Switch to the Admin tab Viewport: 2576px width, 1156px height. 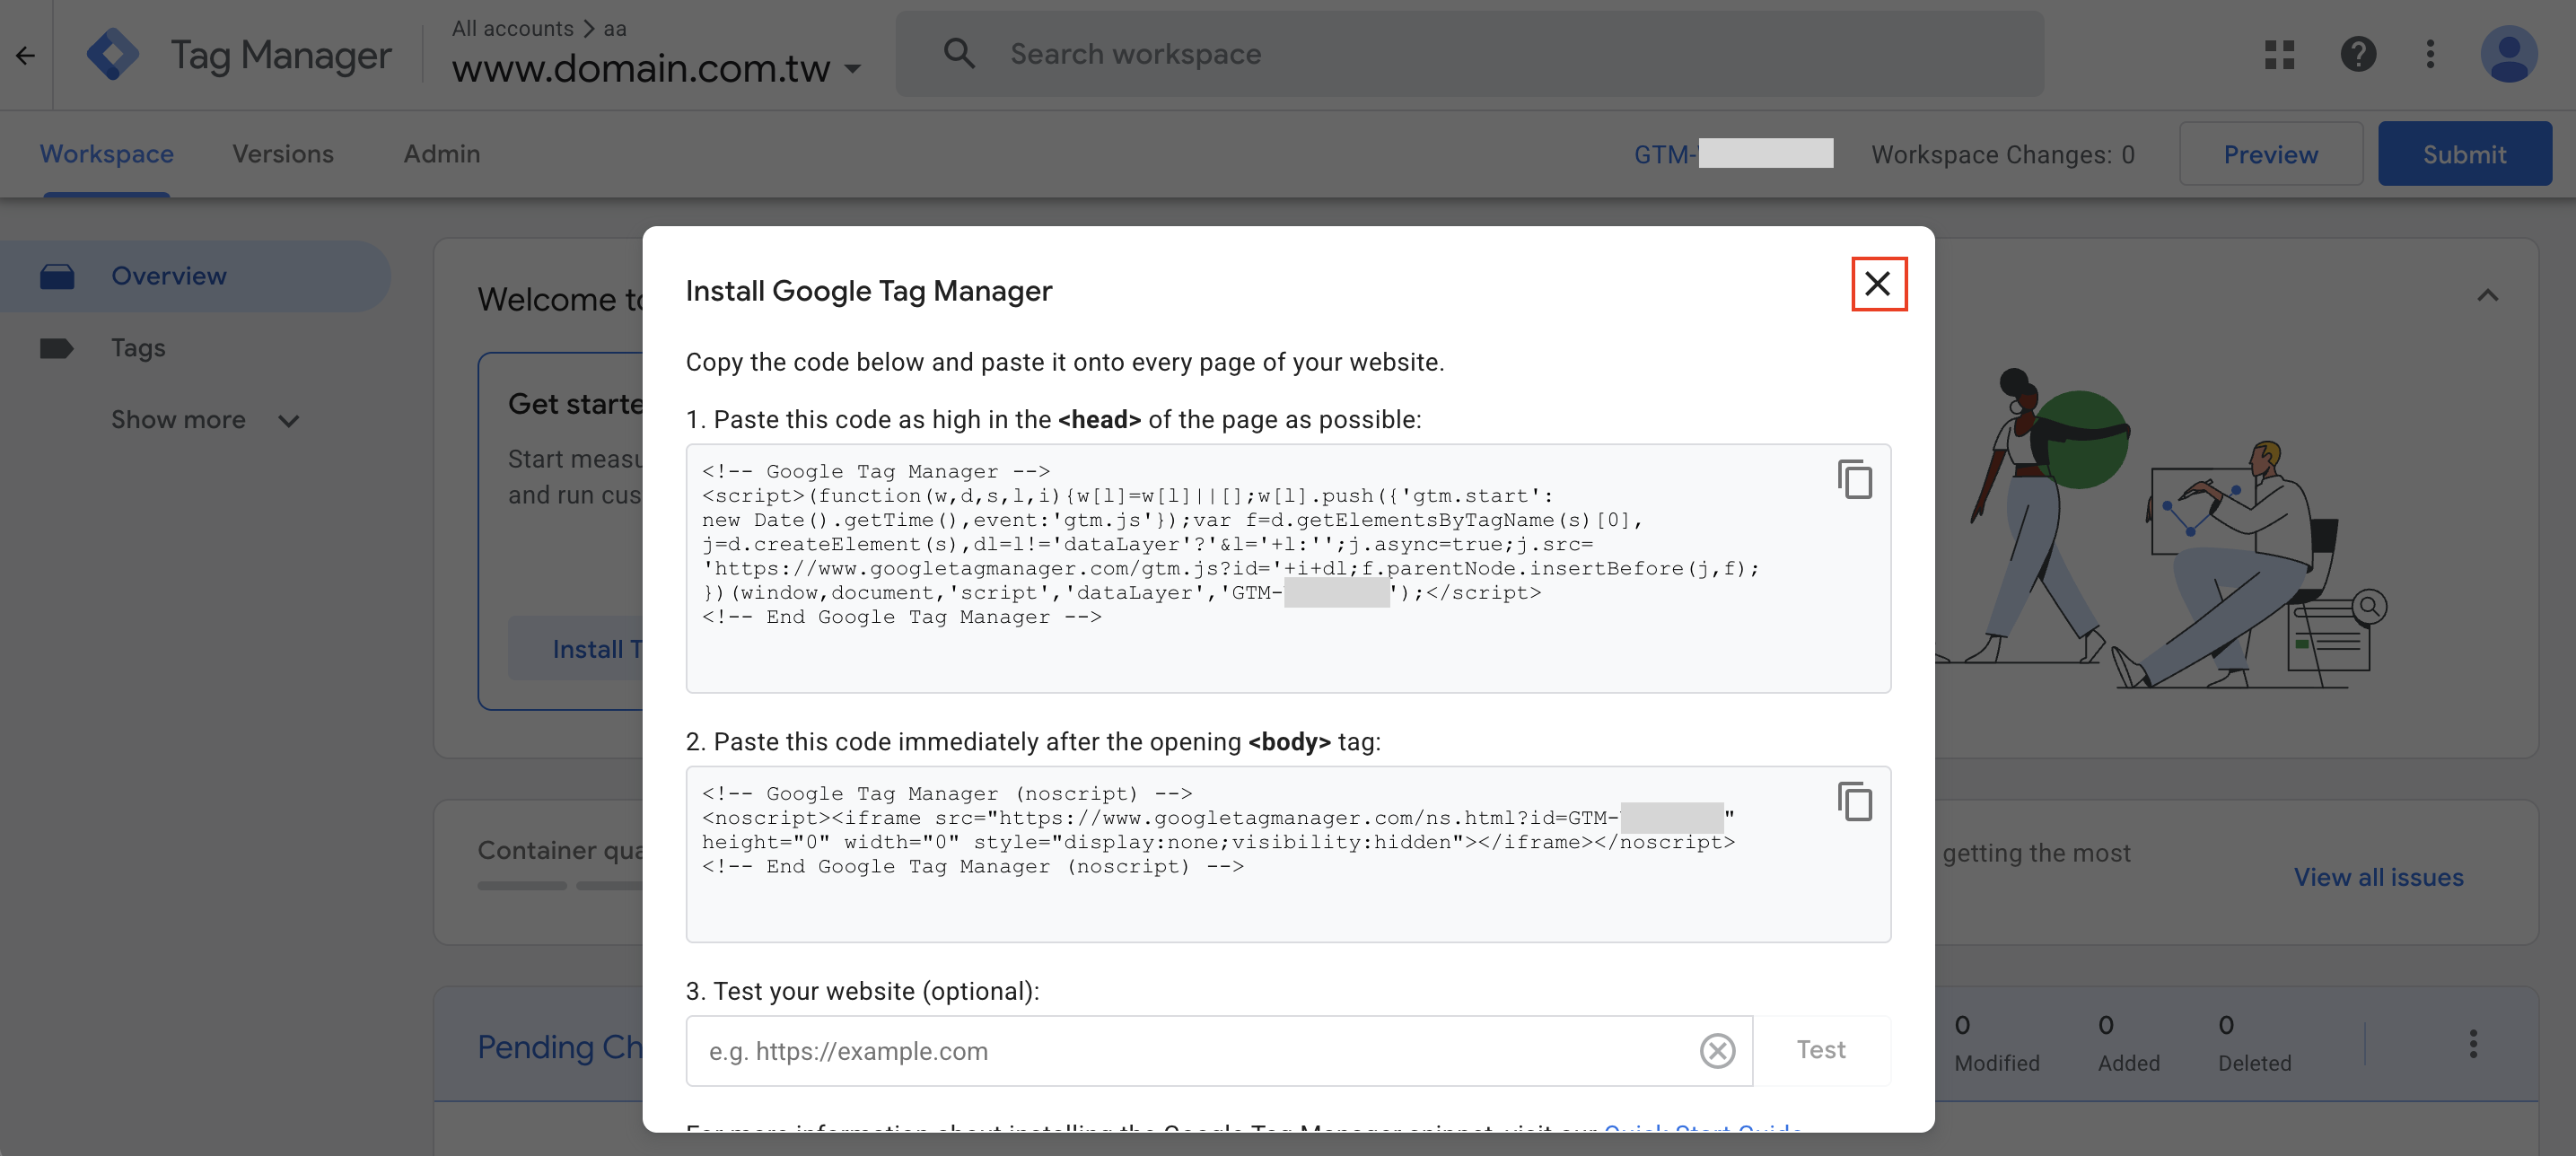point(442,154)
